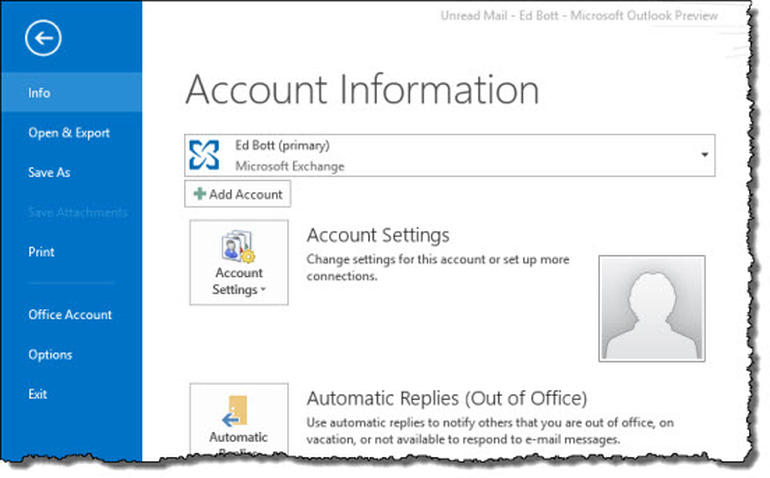Open the Open & Export section
Image resolution: width=770 pixels, height=478 pixels.
[71, 133]
